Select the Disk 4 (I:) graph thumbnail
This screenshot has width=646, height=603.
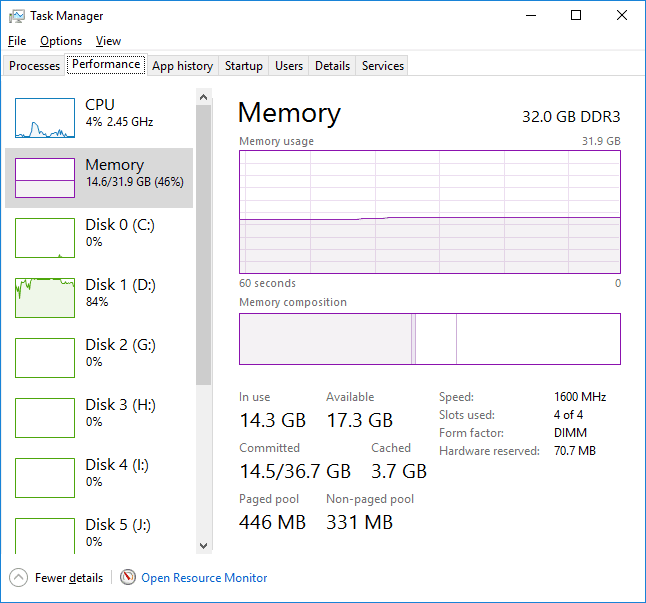[45, 478]
